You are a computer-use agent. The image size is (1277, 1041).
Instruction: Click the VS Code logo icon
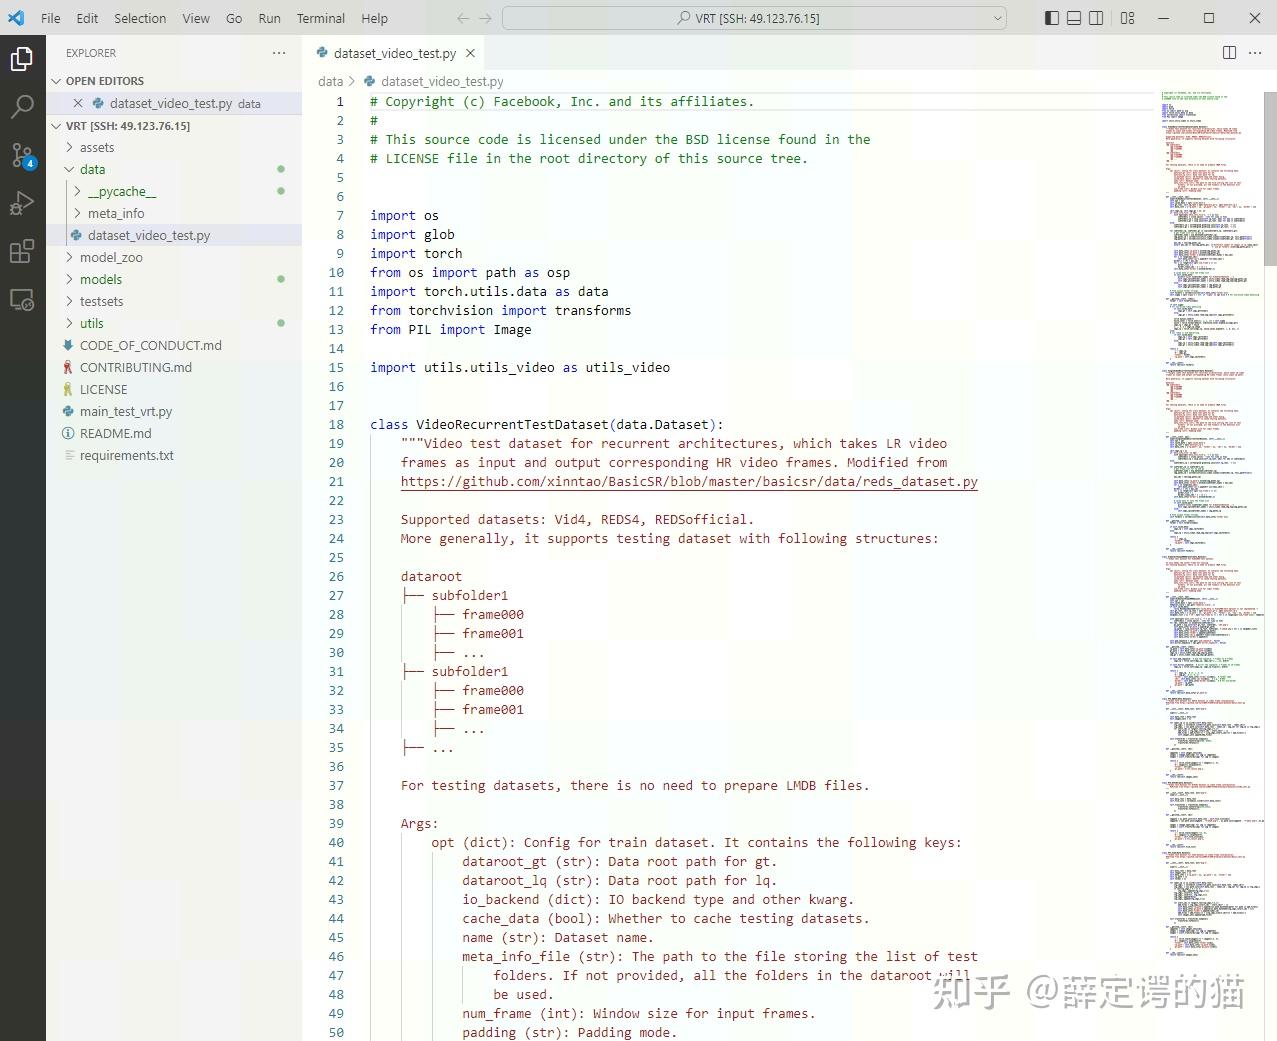click(x=16, y=18)
